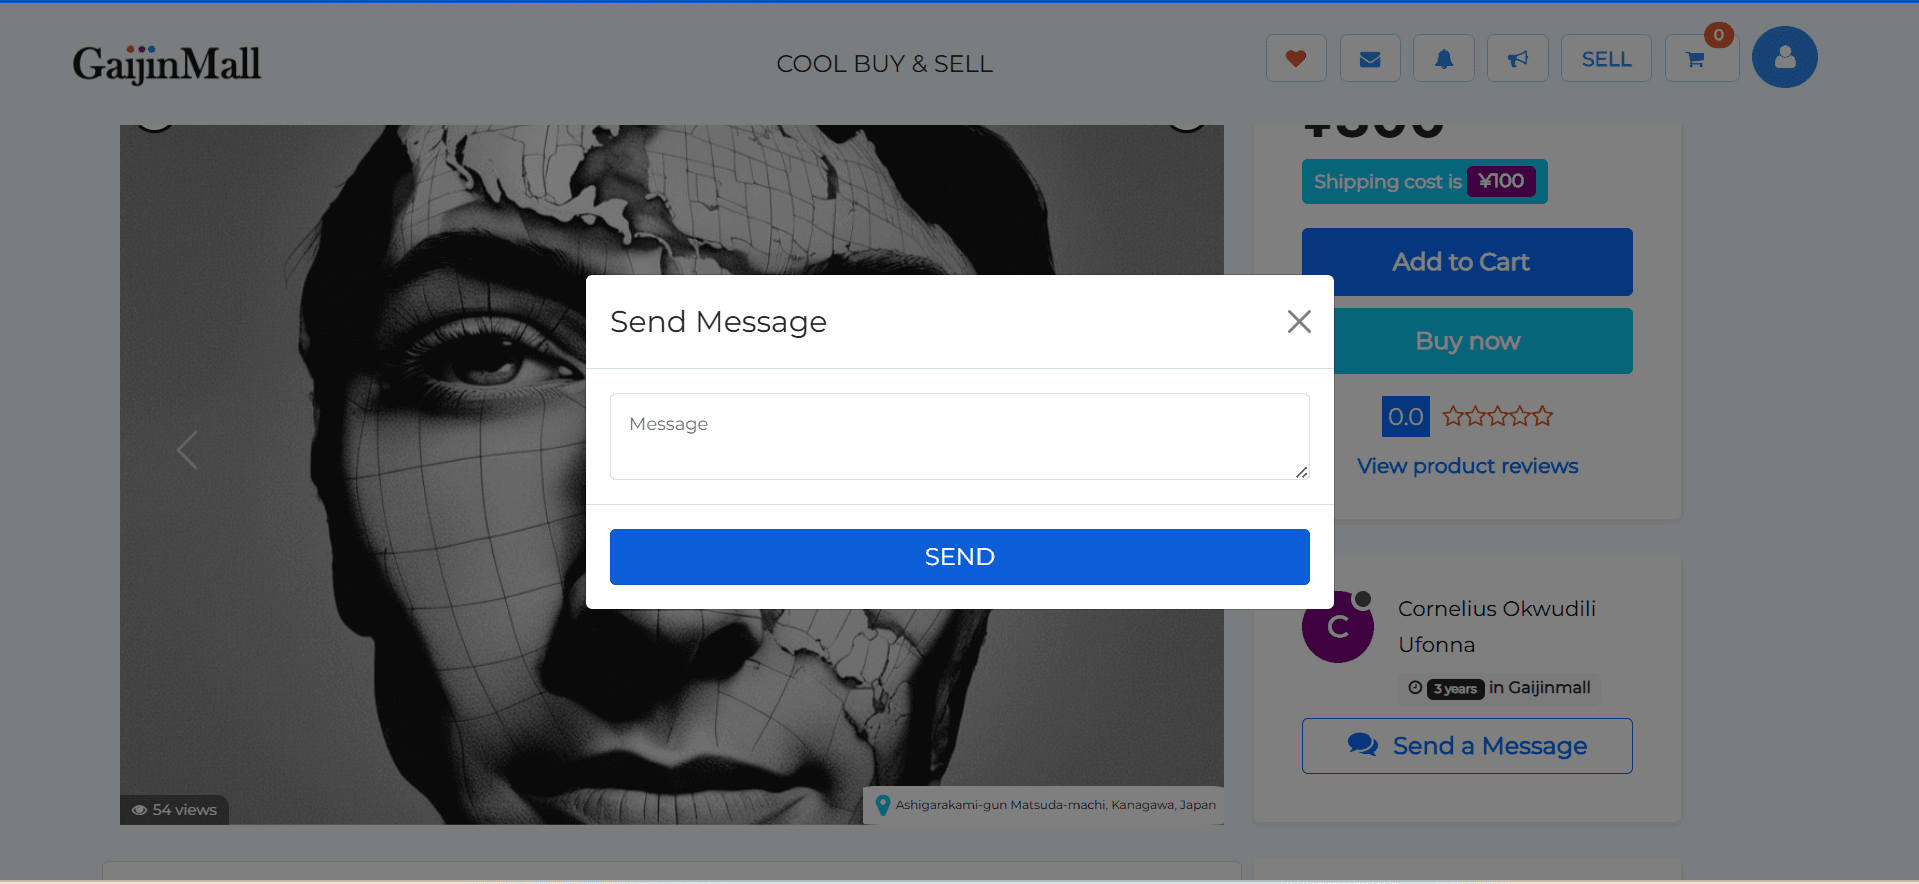The width and height of the screenshot is (1919, 884).
Task: Click Add to Cart
Action: (x=1460, y=261)
